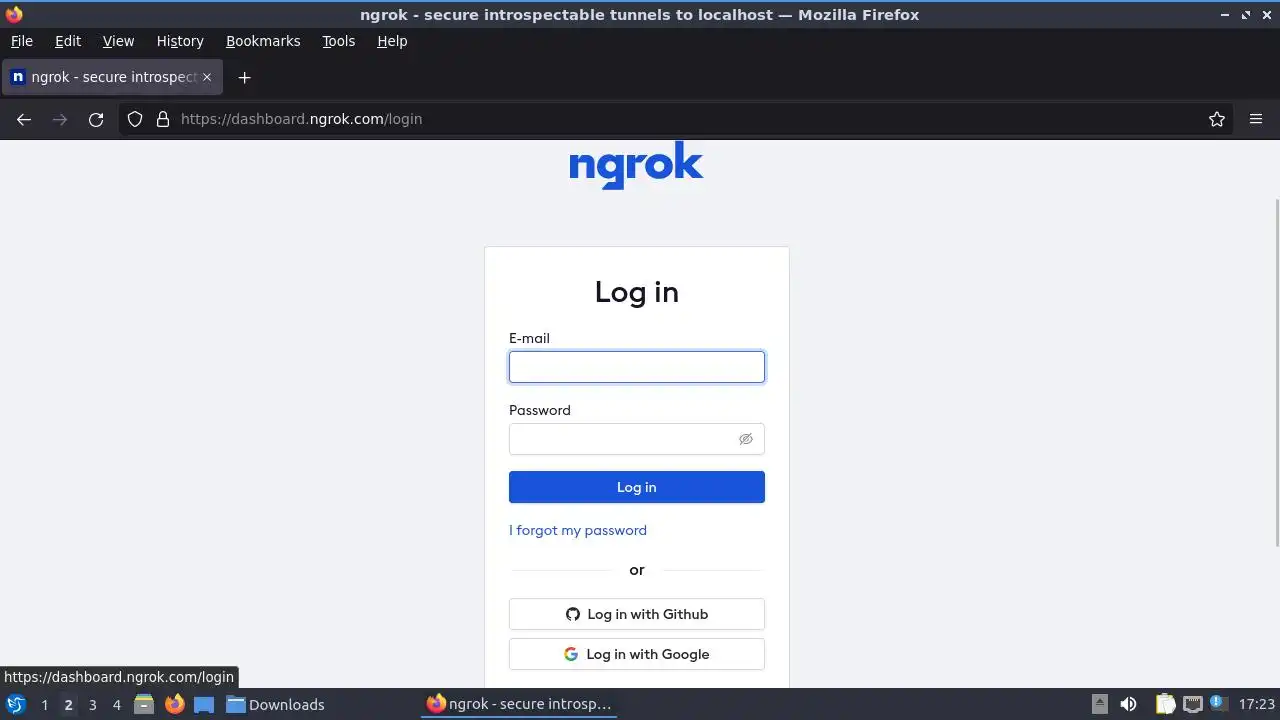Open the volume speaker icon
This screenshot has height=720, width=1280.
click(1128, 704)
